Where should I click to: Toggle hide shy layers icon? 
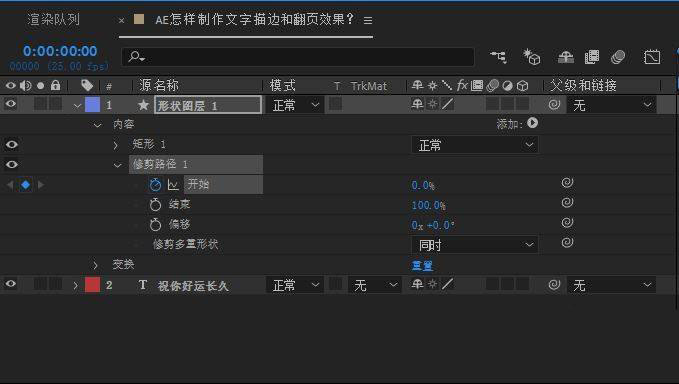pos(566,57)
